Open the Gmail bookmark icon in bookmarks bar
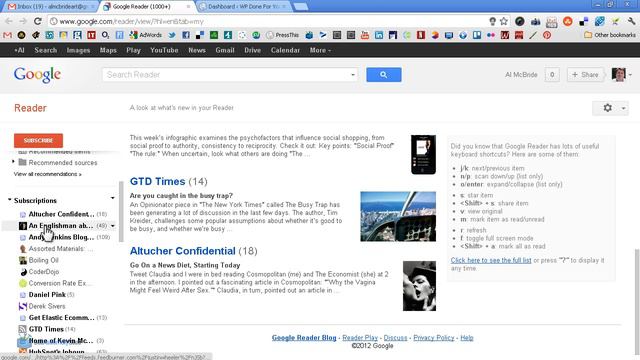The width and height of the screenshot is (640, 360). (7, 35)
